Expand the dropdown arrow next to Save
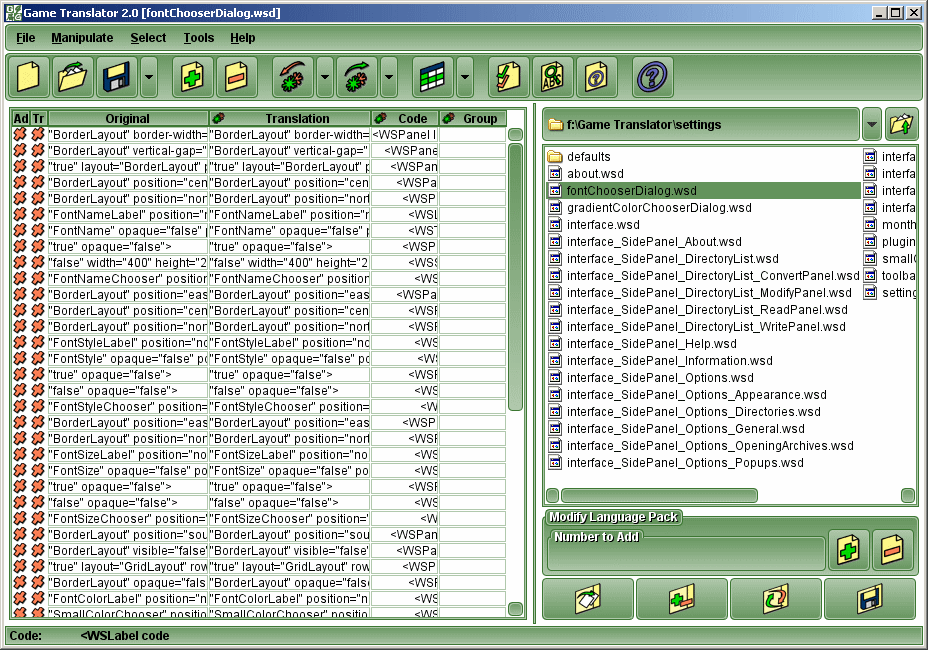The image size is (928, 650). pyautogui.click(x=148, y=77)
